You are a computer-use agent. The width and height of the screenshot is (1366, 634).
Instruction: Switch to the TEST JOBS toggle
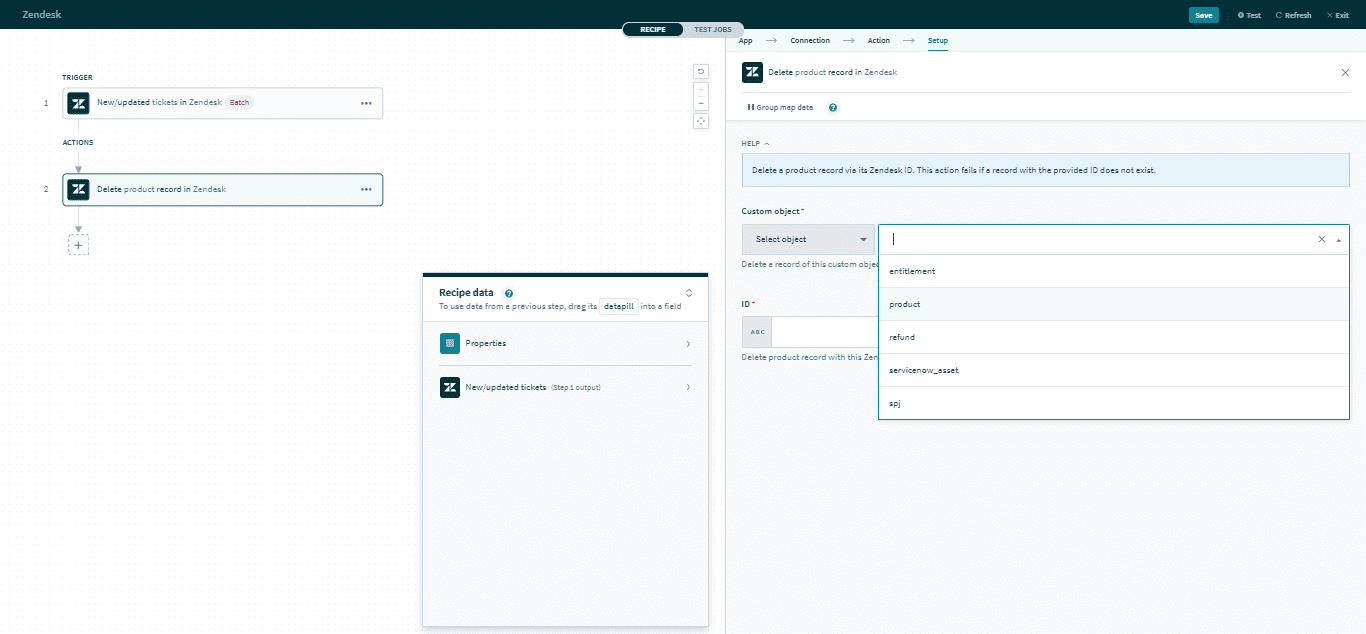[713, 29]
